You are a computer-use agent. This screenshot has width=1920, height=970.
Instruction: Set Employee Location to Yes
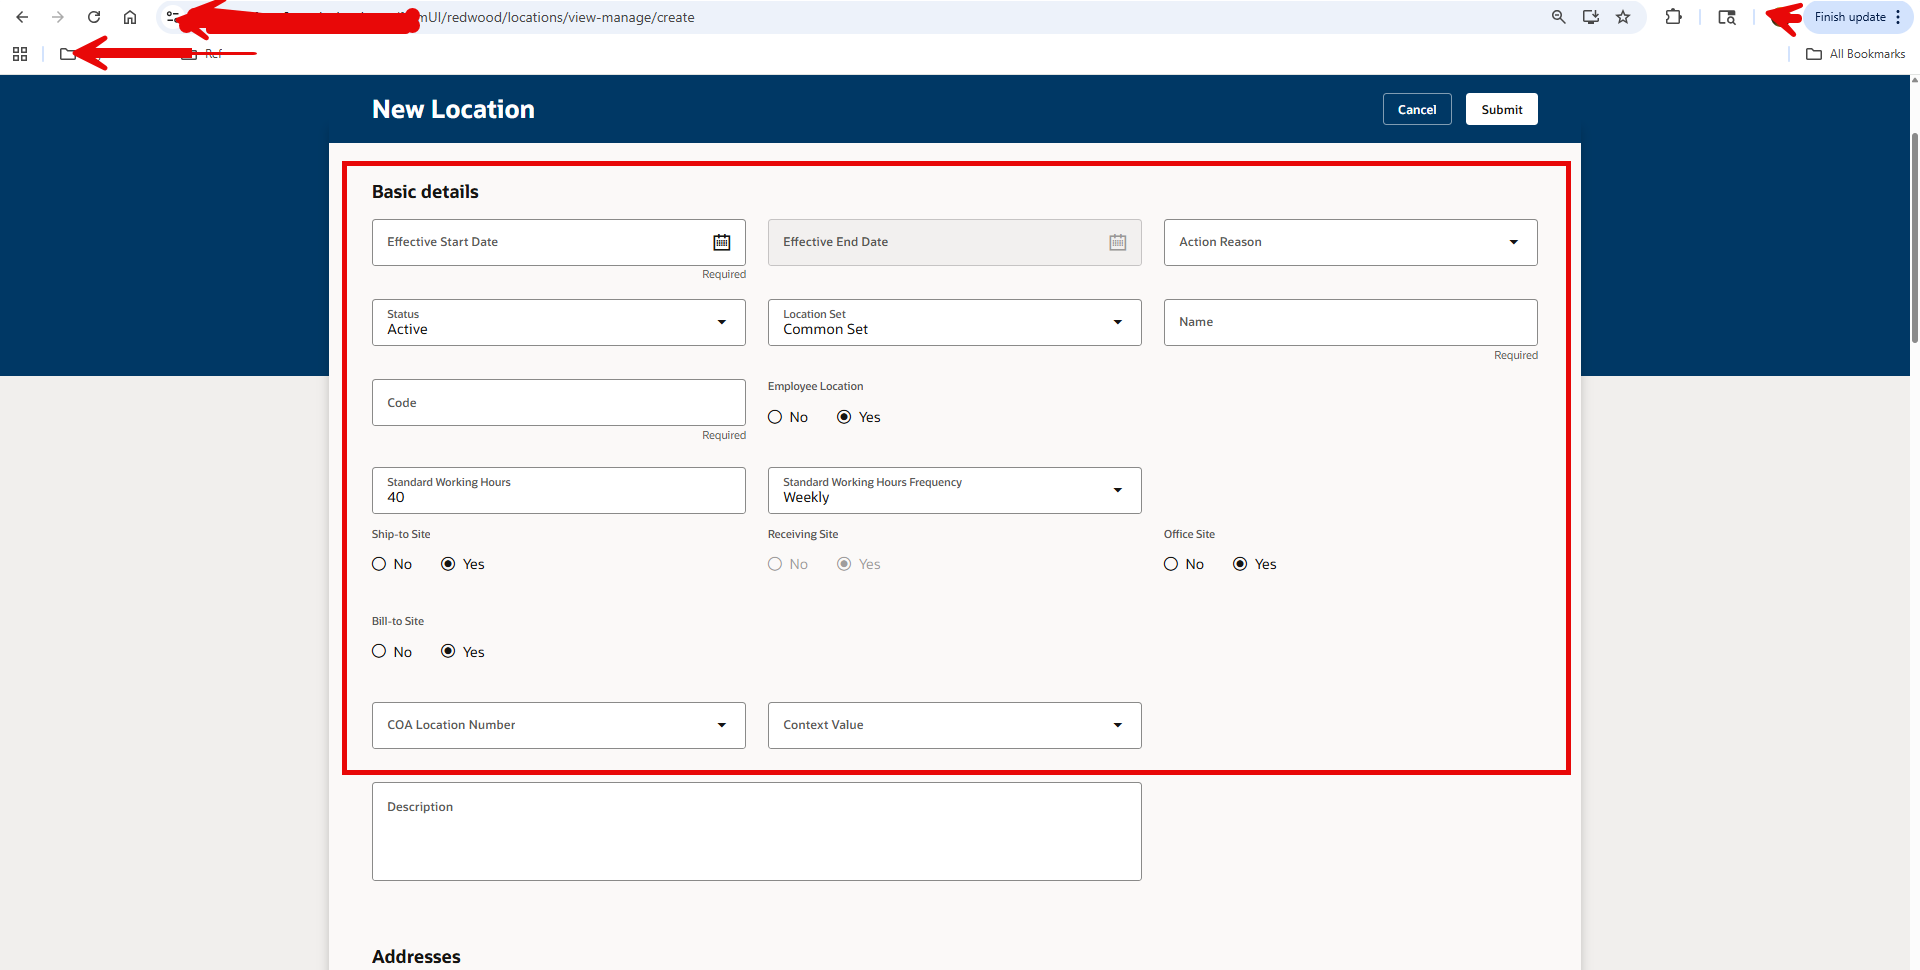(x=844, y=417)
